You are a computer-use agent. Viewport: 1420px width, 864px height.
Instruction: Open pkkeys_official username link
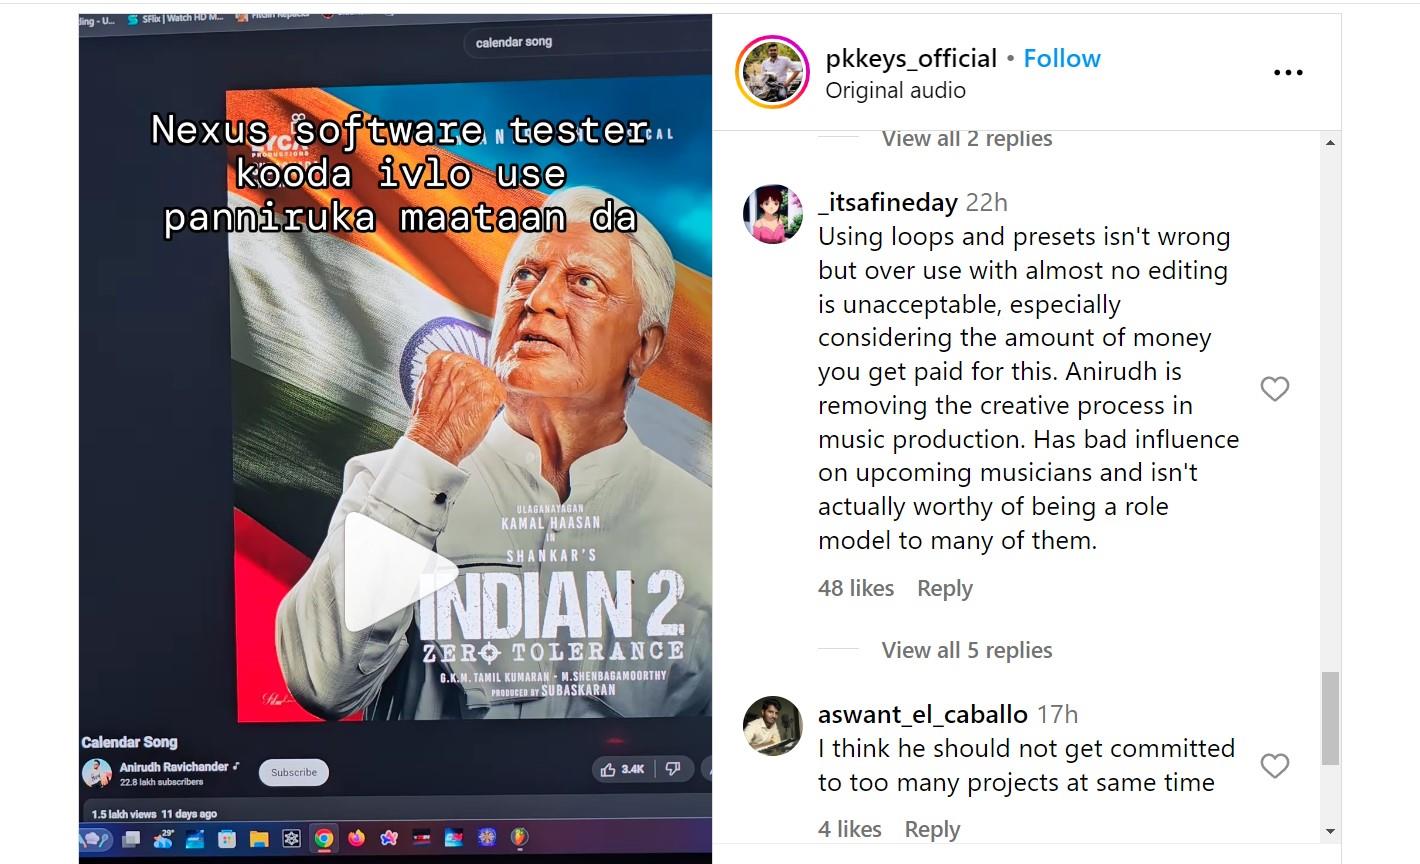[911, 58]
